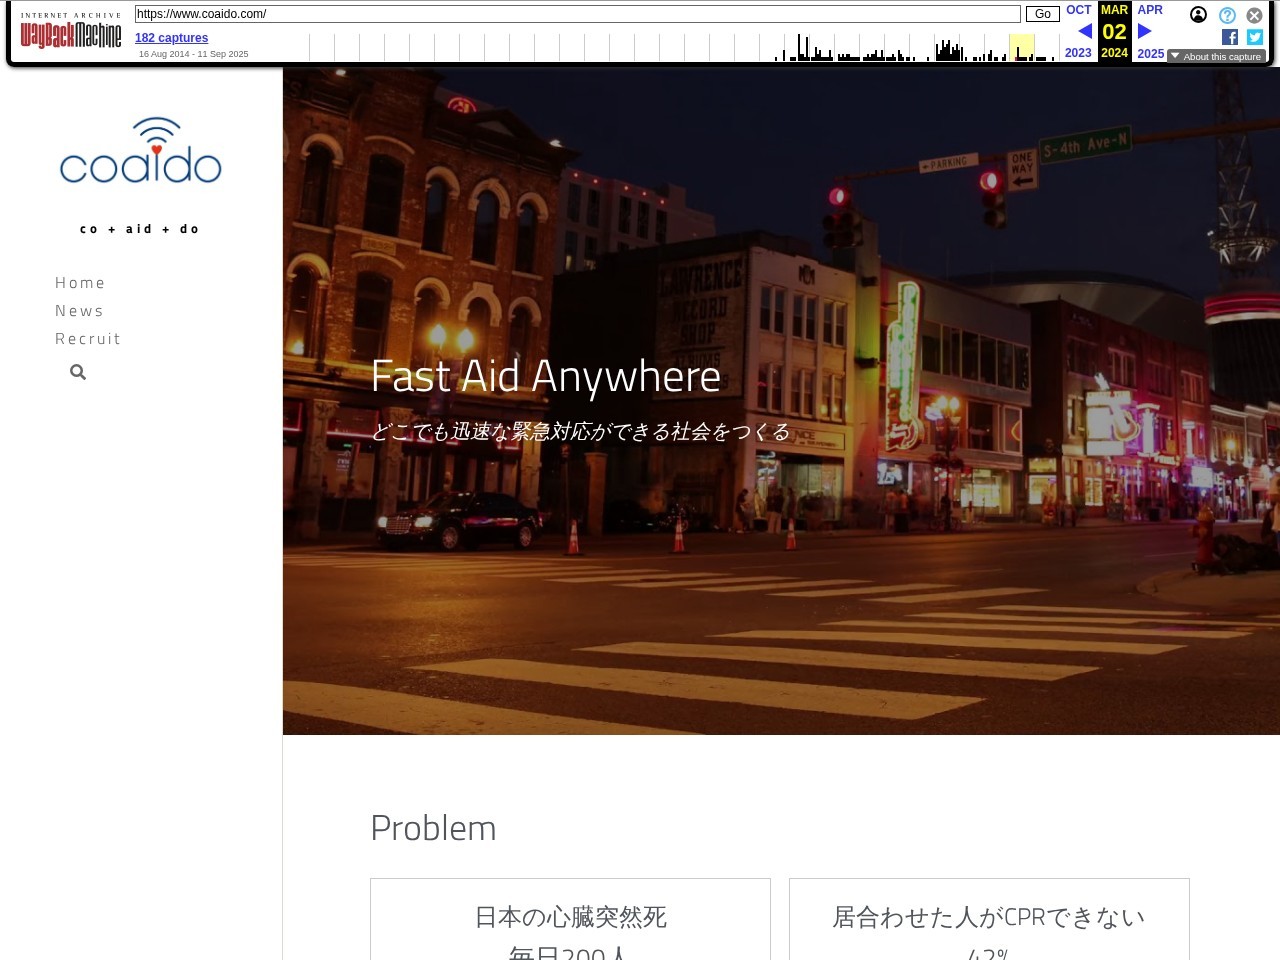Screen dimensions: 1280x960
Task: Open the site search icon
Action: click(x=78, y=372)
